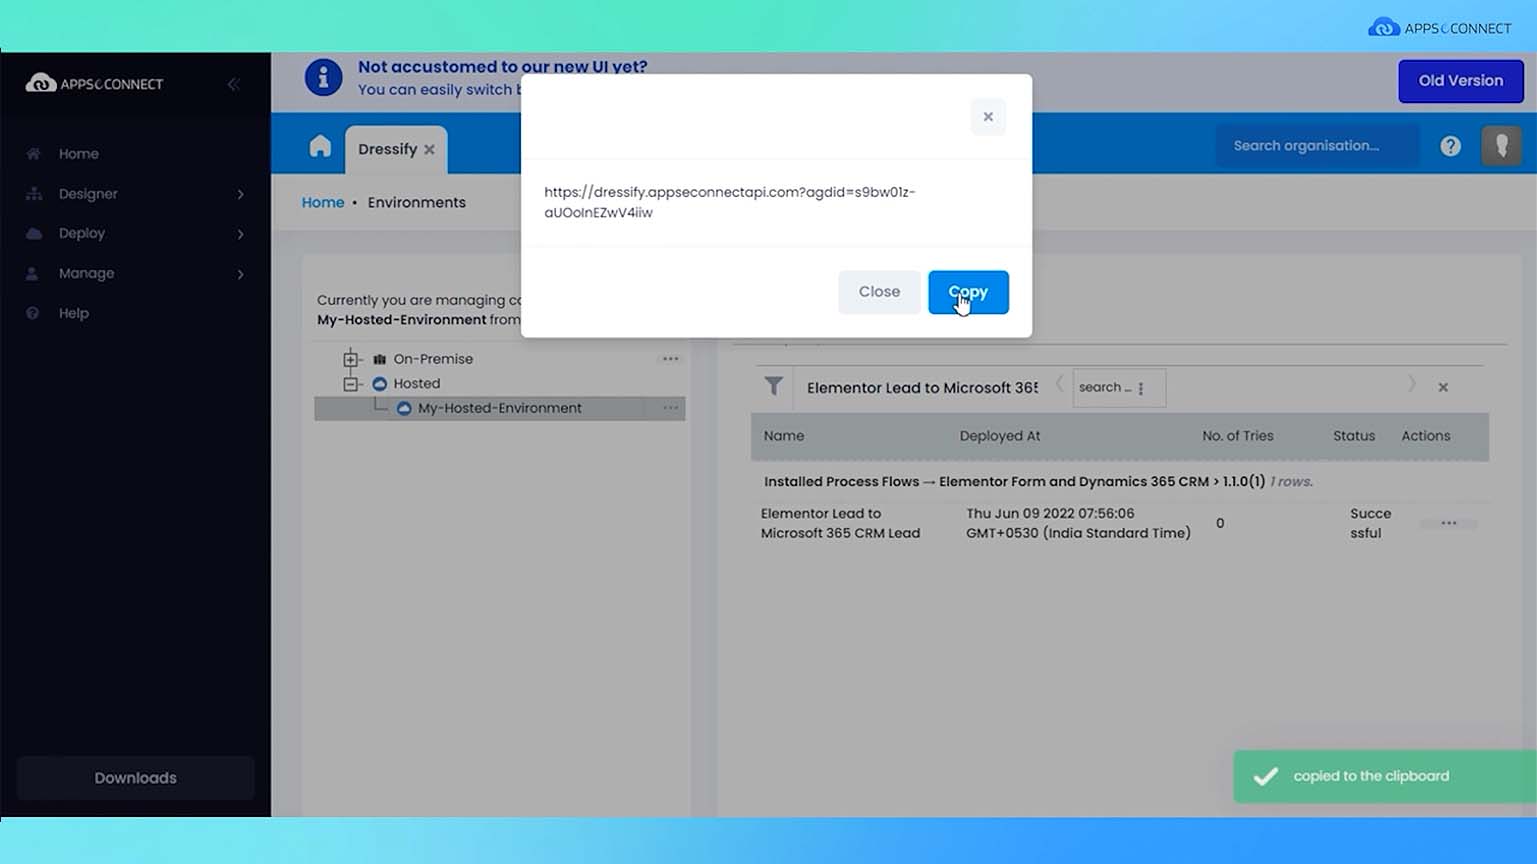Click the APPSeCONNECT sidebar logo
Screen dimensions: 1537x864
point(94,84)
